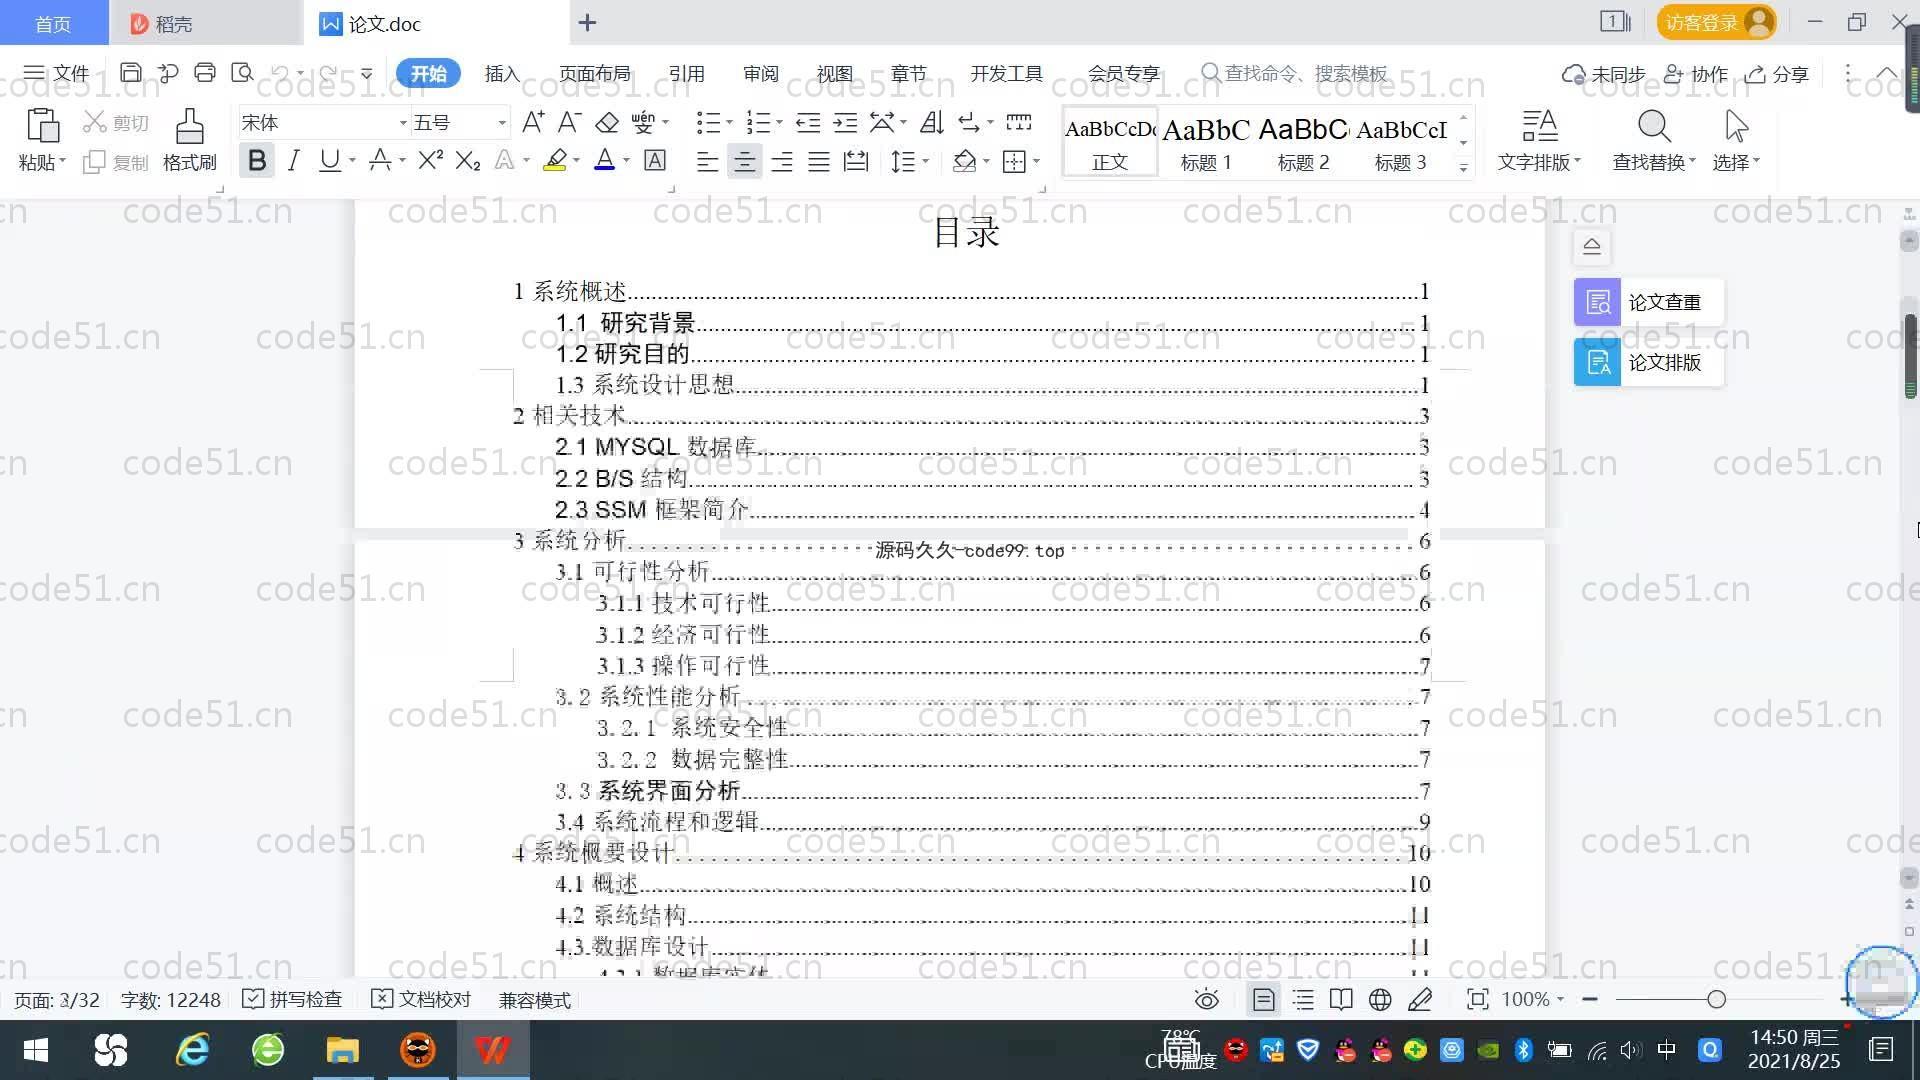Click the zoom slider handle
1920x1080 pixels.
click(x=1716, y=999)
